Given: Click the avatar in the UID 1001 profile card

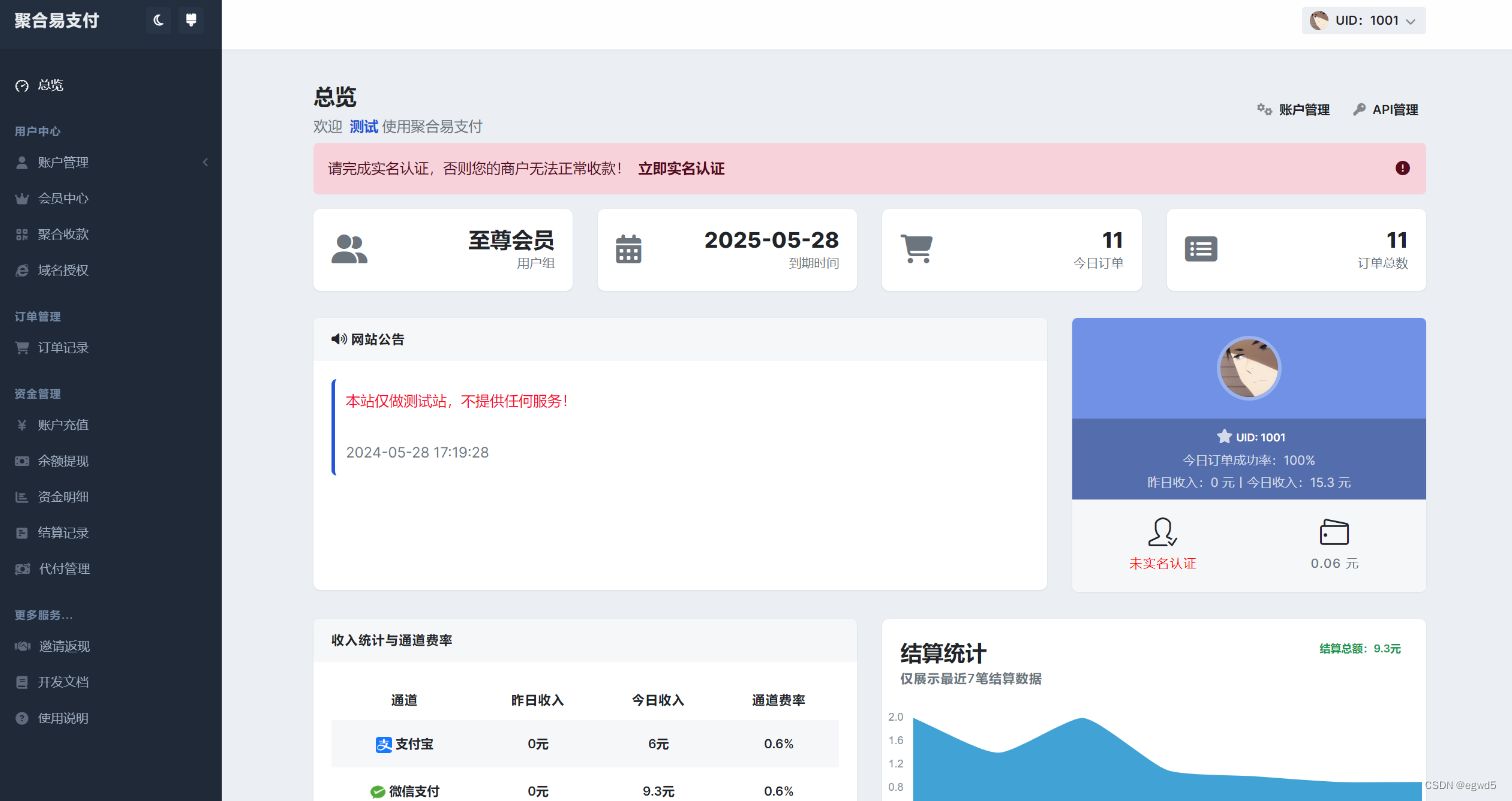Looking at the screenshot, I should 1249,368.
